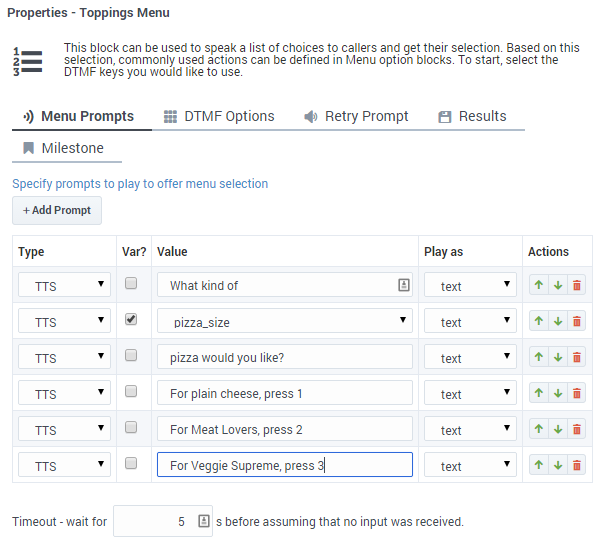Check Var box for 'For Veggie Supreme' row

point(131,464)
